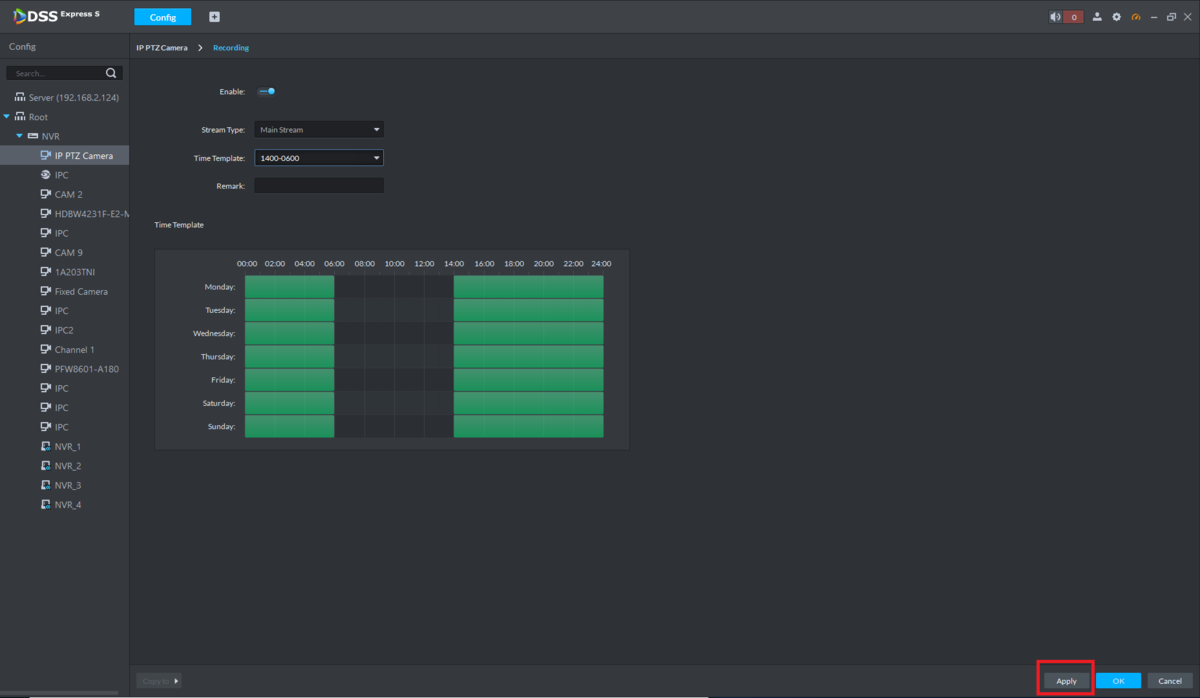Click the NVR_1 channel icon
The width and height of the screenshot is (1200, 698).
tap(46, 446)
